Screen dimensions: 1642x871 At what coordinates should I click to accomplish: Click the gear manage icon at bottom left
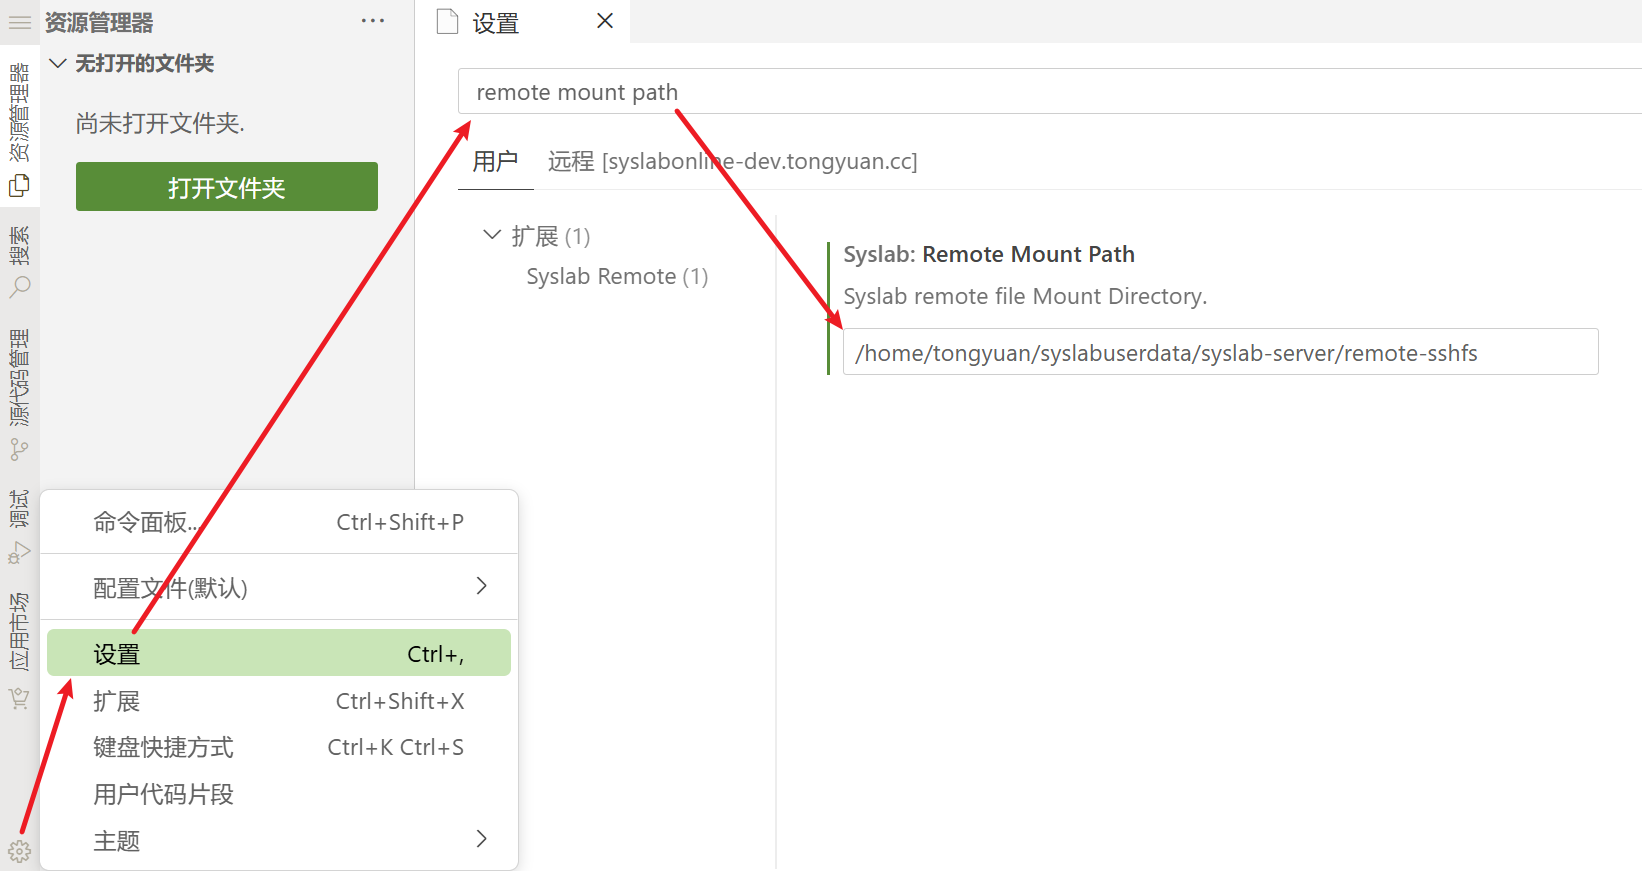(19, 852)
